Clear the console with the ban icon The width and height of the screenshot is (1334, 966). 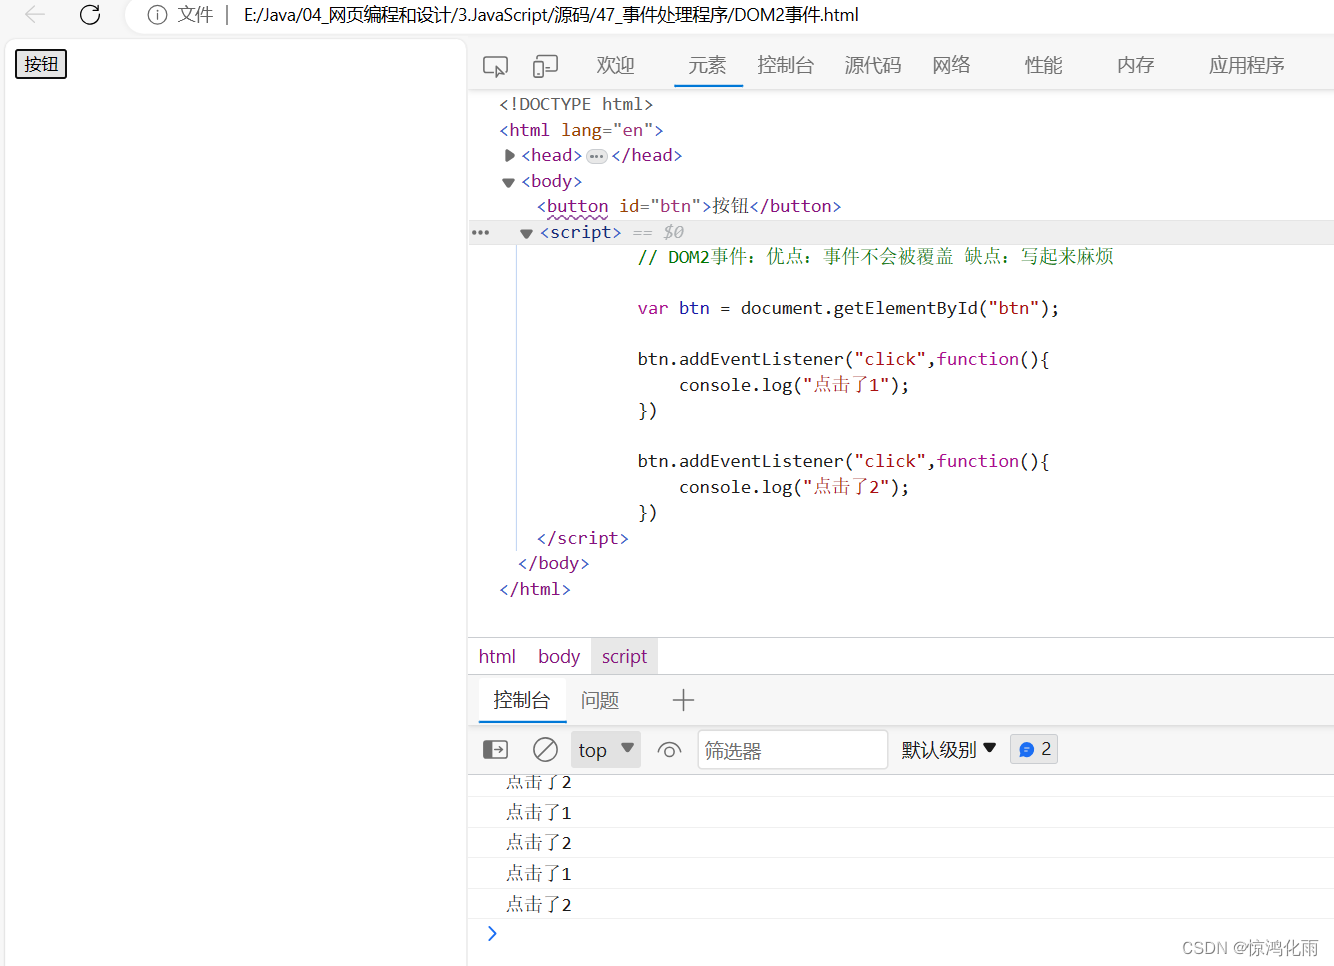click(x=545, y=749)
